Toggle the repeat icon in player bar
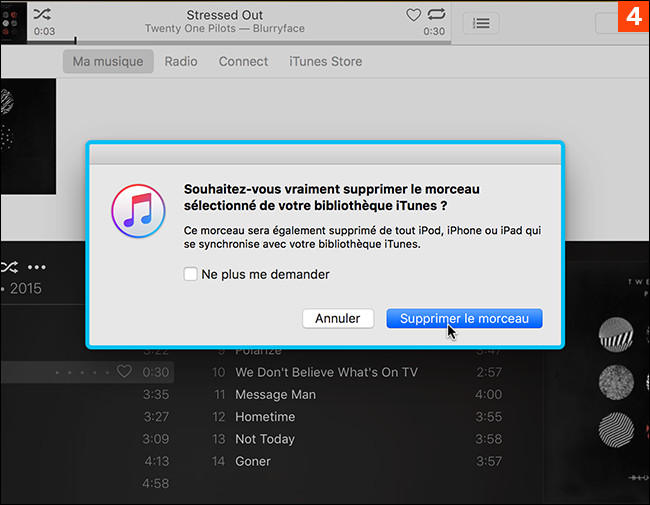The width and height of the screenshot is (650, 505). pos(436,15)
